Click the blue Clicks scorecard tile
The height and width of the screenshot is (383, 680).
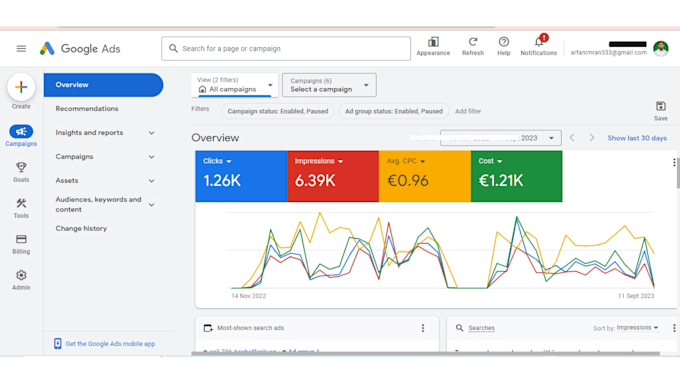241,176
